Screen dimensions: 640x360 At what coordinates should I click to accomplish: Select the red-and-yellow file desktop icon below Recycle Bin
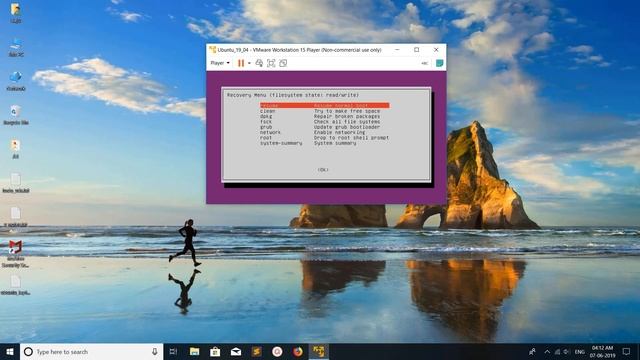16,149
